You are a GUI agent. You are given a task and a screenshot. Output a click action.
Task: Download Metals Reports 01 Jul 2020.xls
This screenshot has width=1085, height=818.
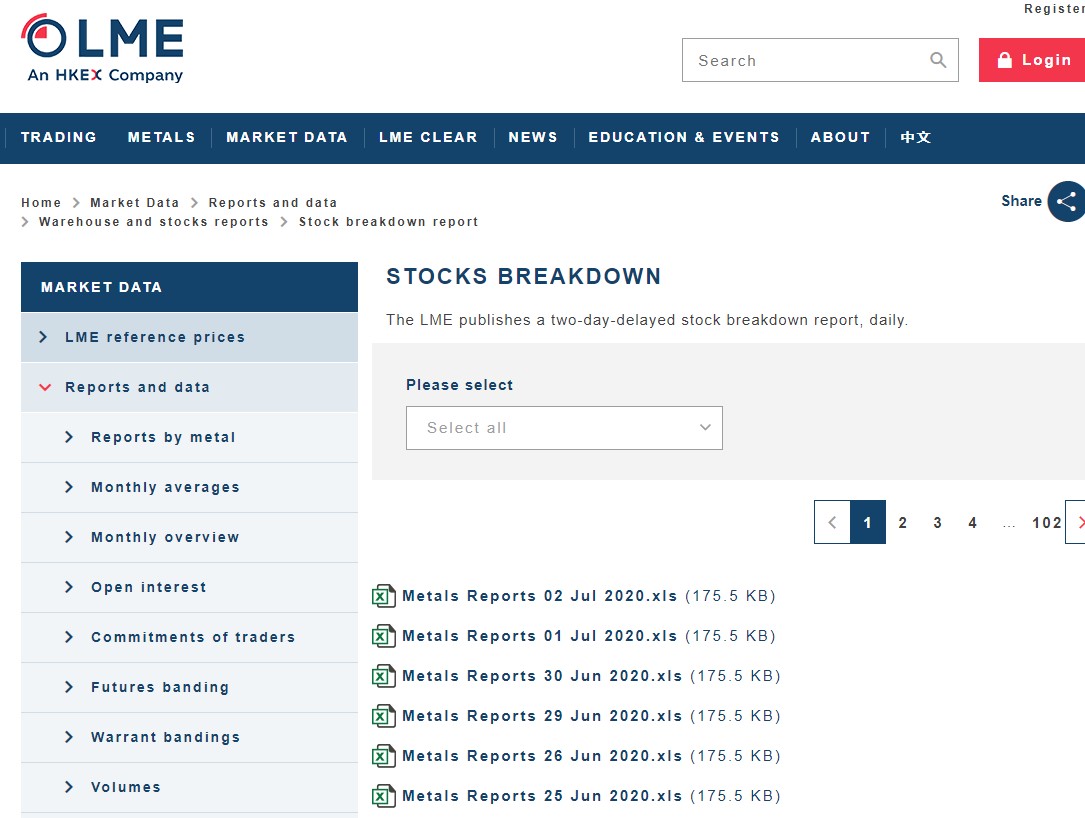click(x=539, y=636)
